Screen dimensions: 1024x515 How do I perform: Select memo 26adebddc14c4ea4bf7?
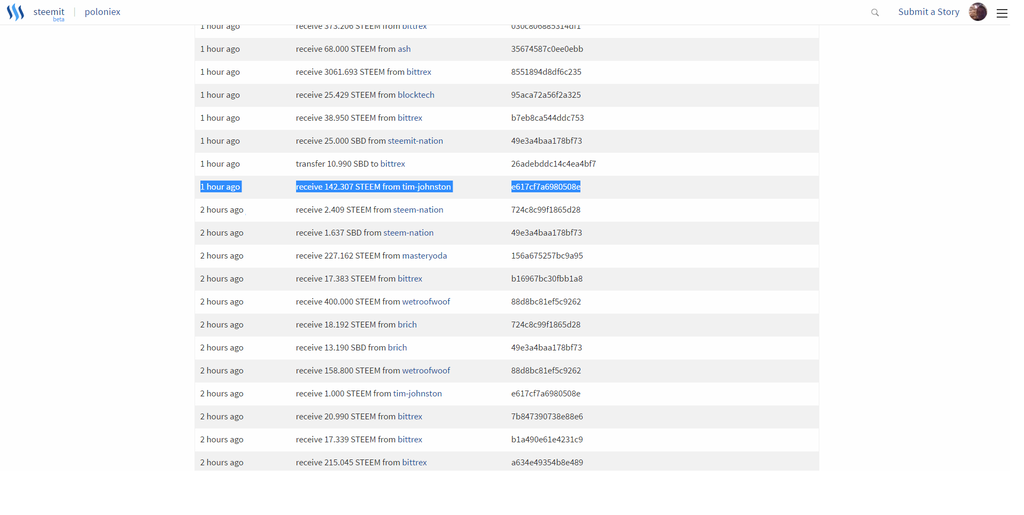[553, 164]
